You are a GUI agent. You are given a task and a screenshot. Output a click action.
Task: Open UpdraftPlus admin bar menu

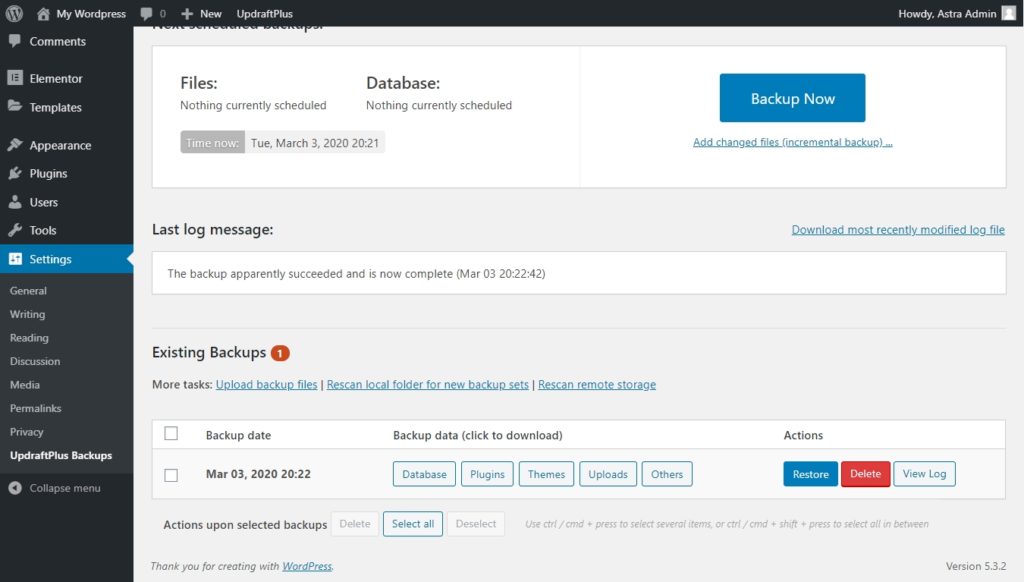(264, 14)
